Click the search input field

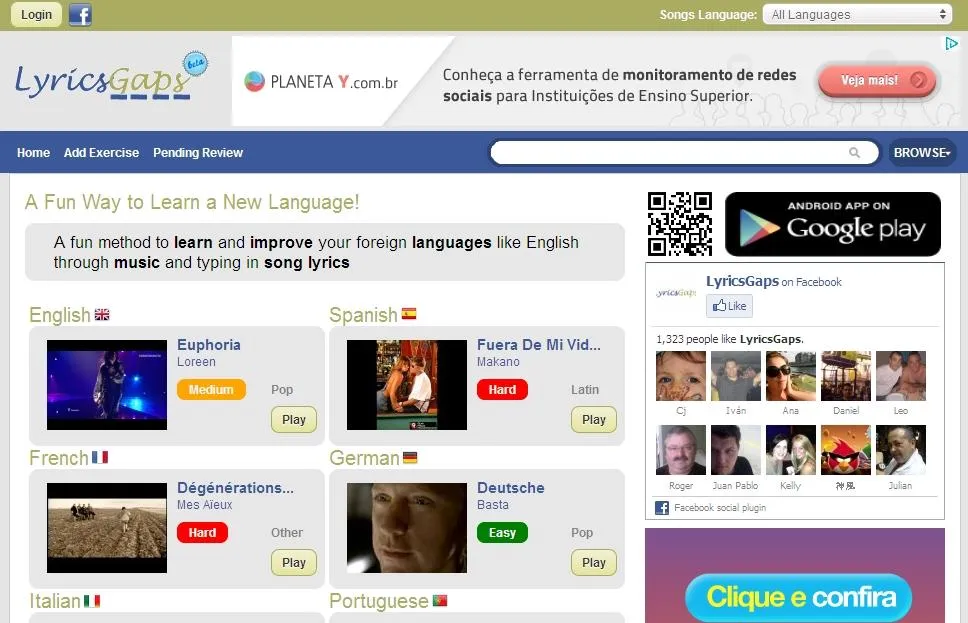click(x=684, y=153)
